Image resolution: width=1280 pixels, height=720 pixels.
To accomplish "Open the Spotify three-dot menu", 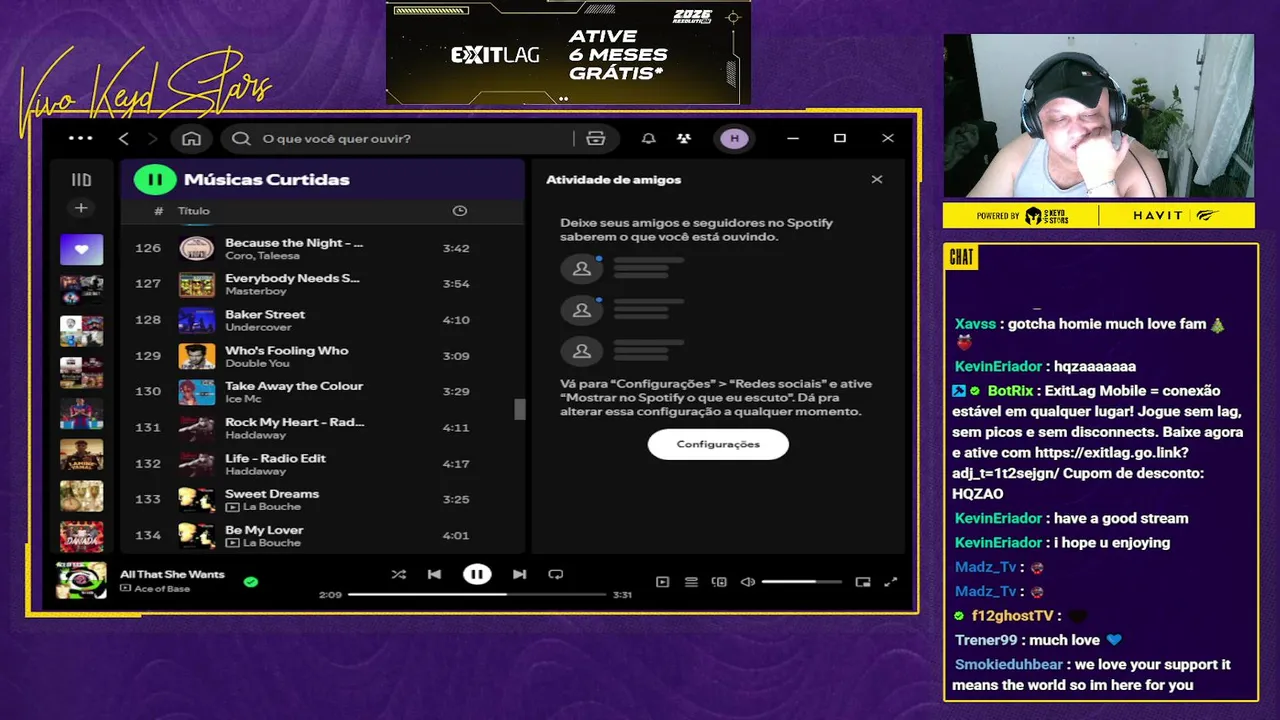I will click(80, 138).
